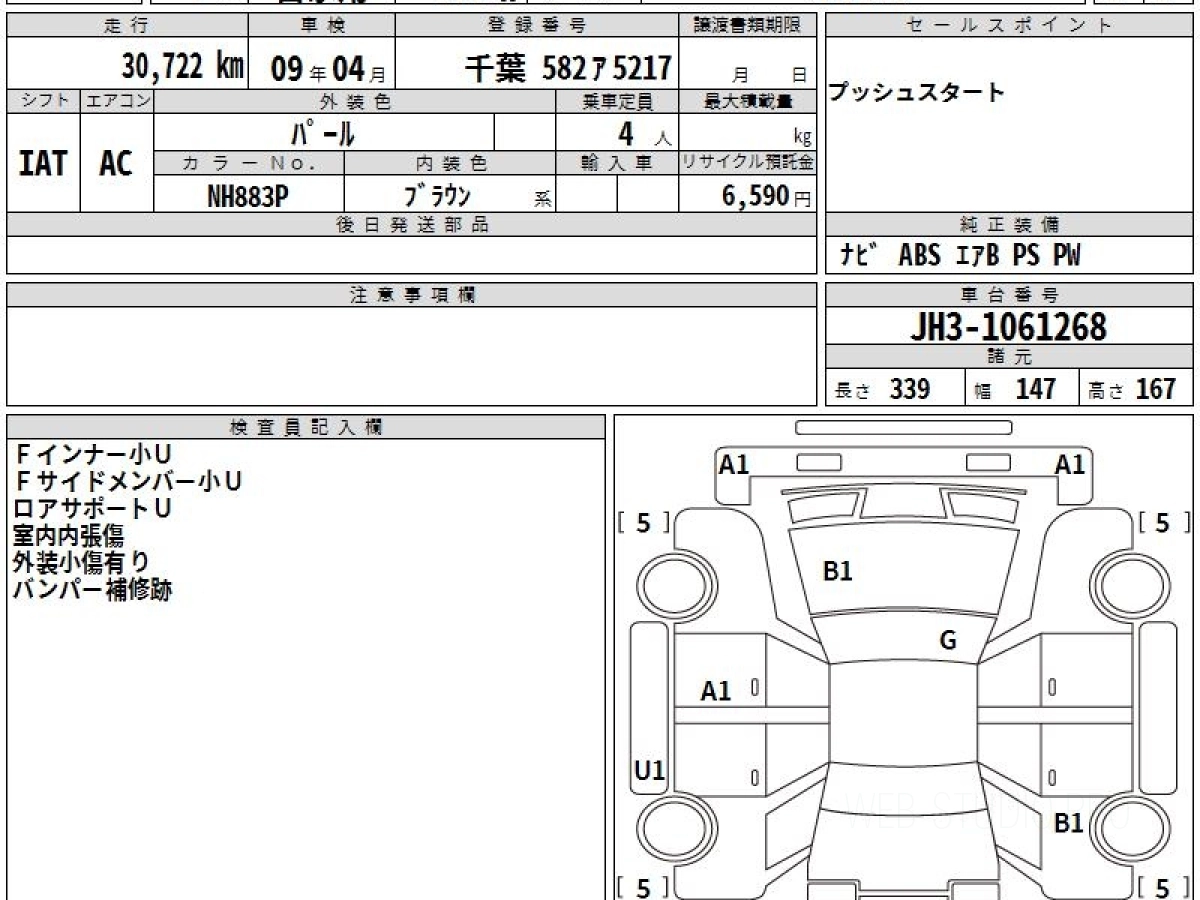Click the 純正装備 header
Image resolution: width=1200 pixels, height=900 pixels.
1009,225
